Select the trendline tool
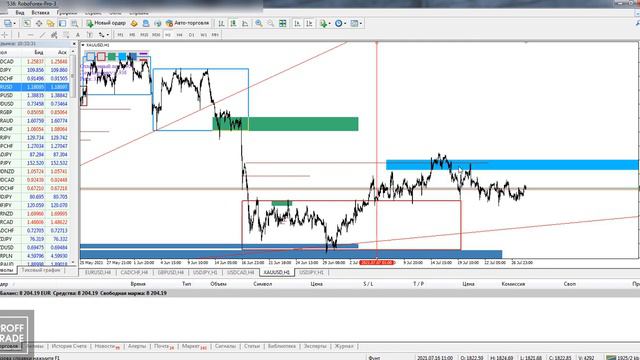Image resolution: width=640 pixels, height=360 pixels. pyautogui.click(x=42, y=35)
